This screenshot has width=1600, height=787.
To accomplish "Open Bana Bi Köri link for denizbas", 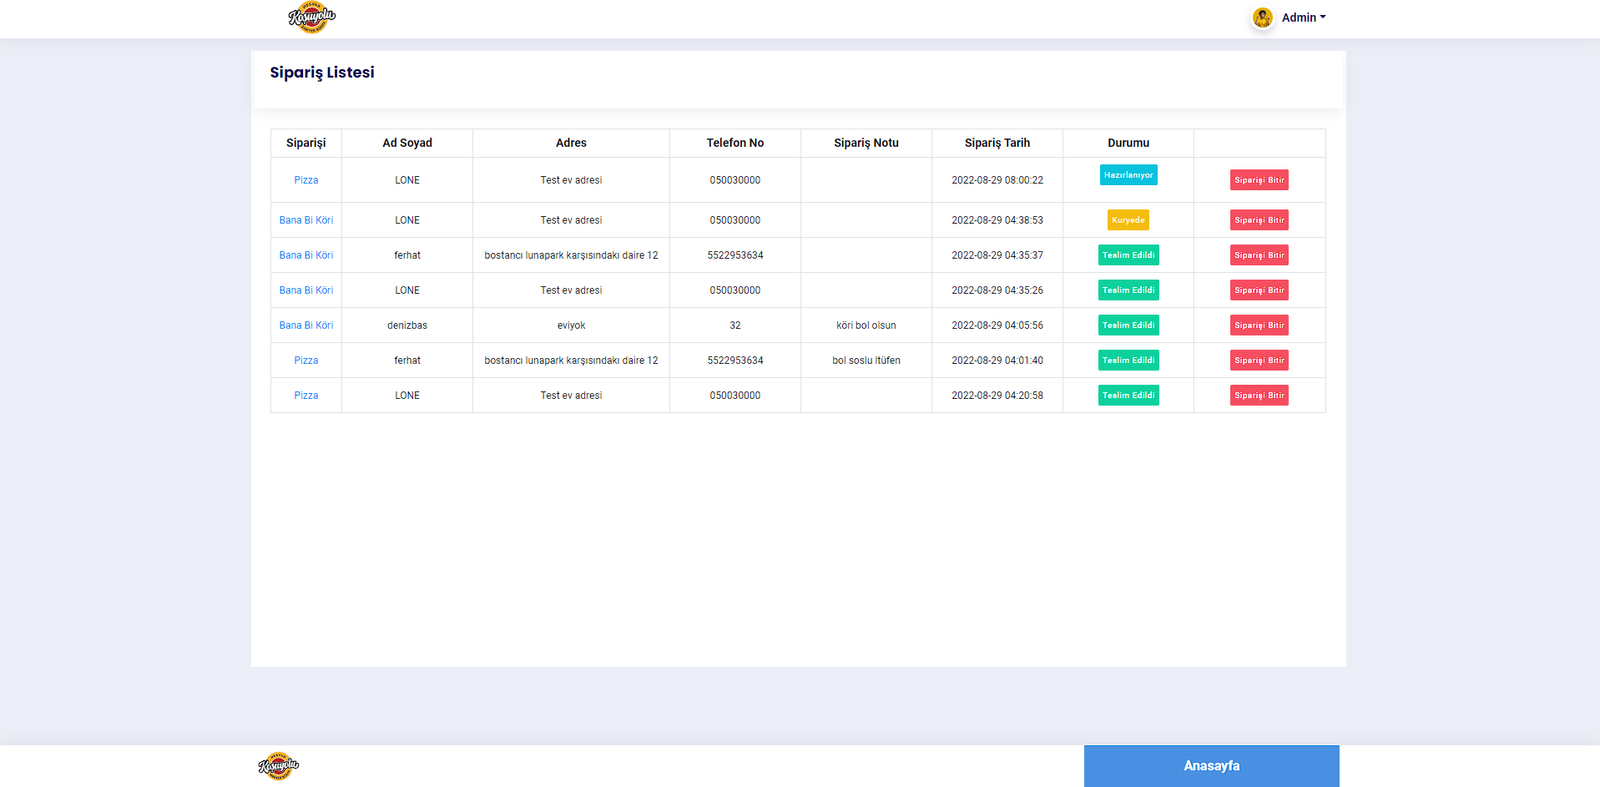I will [x=306, y=325].
